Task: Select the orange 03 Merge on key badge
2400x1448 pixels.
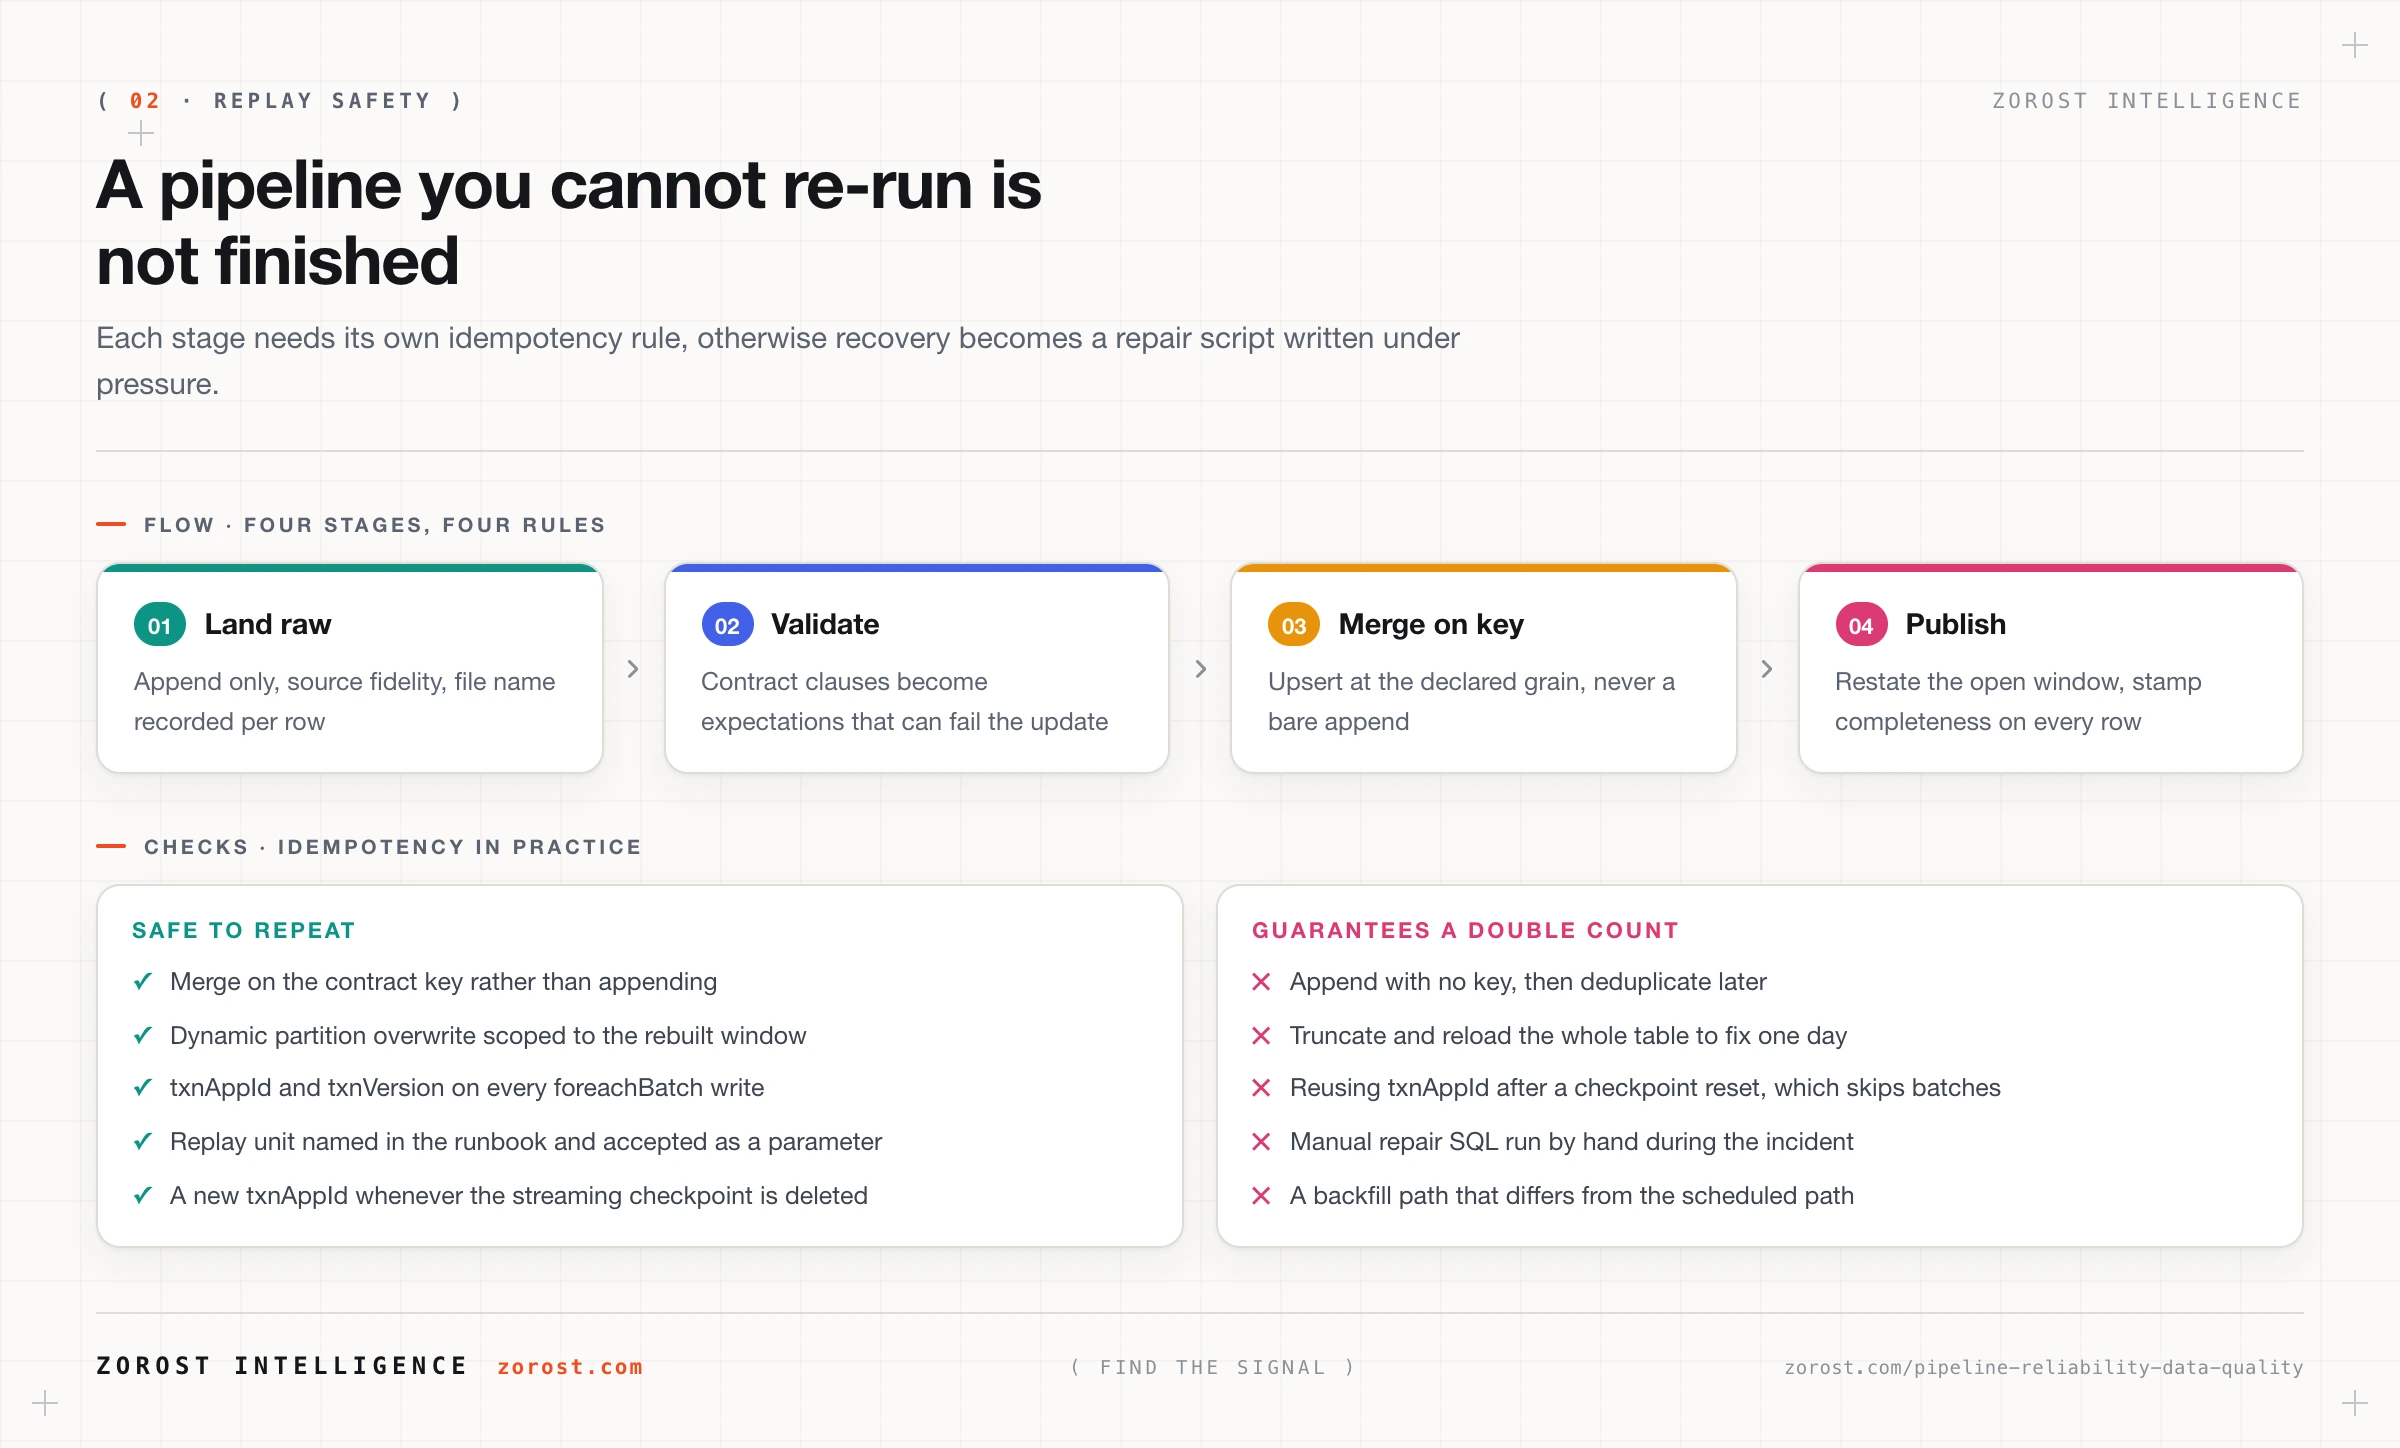Action: pyautogui.click(x=1294, y=625)
